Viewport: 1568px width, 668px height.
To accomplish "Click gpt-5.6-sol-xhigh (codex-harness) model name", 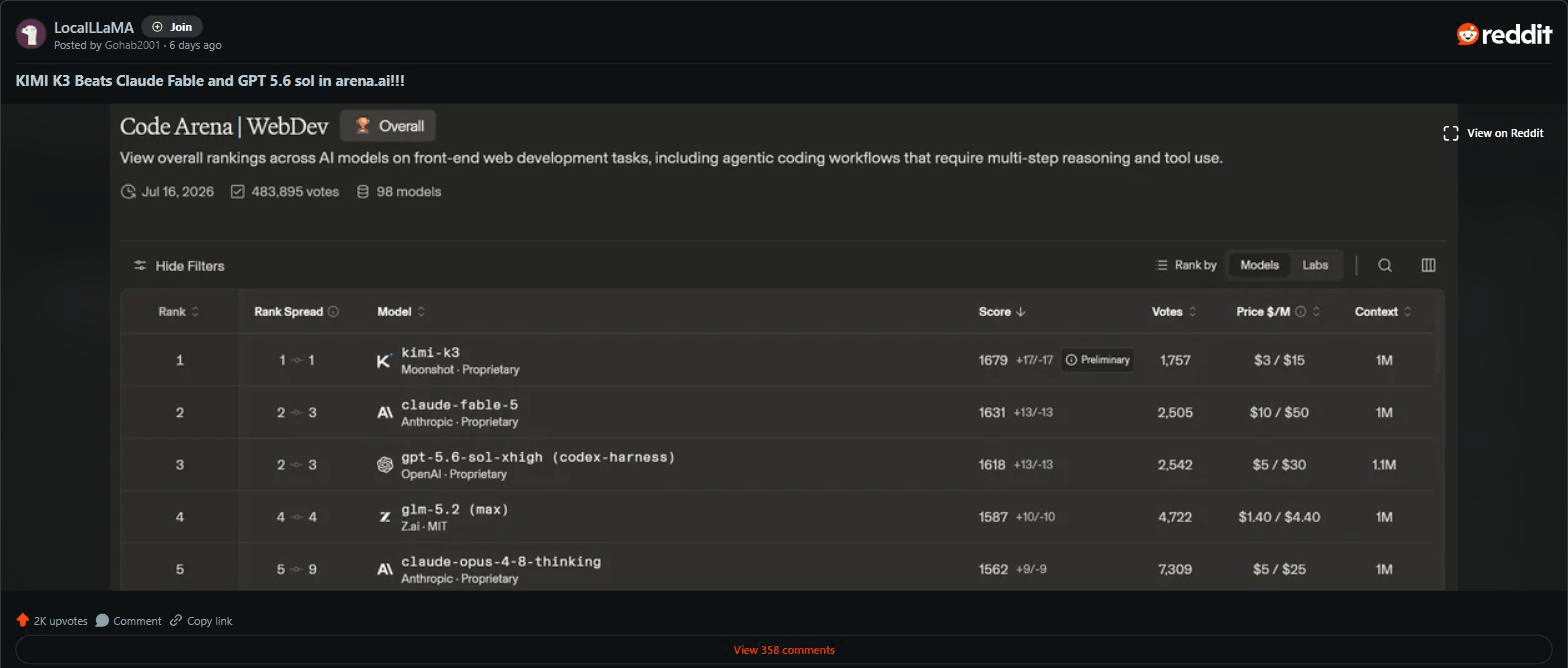I will coord(538,457).
